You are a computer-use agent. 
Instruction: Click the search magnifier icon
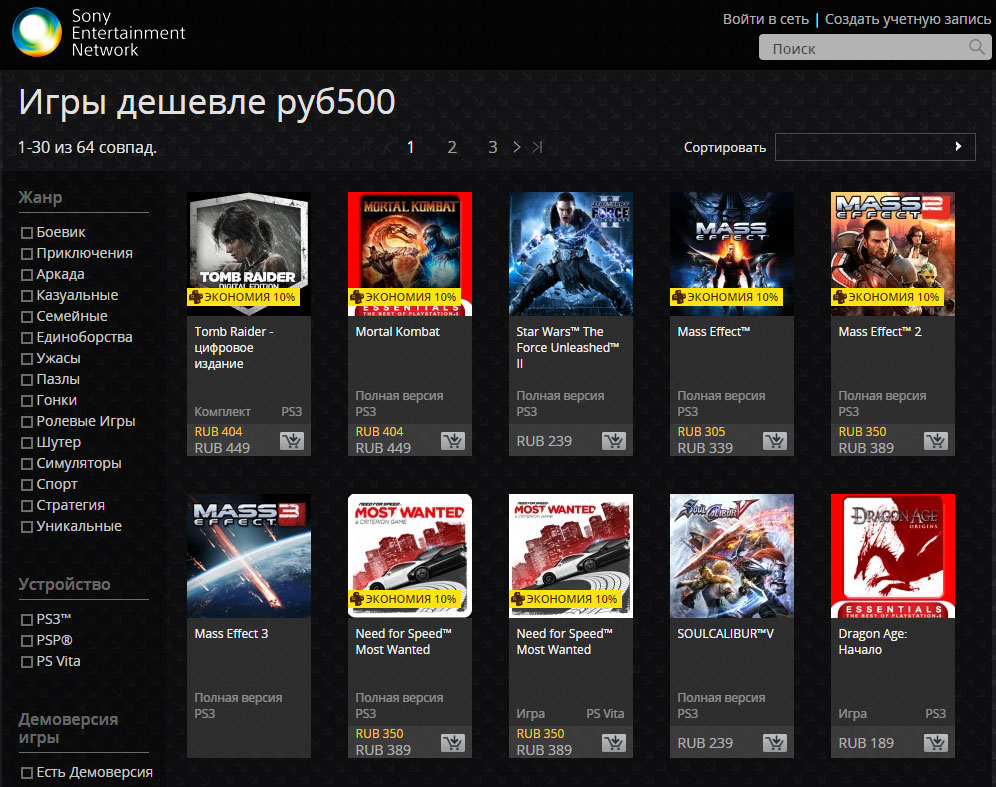tap(977, 48)
